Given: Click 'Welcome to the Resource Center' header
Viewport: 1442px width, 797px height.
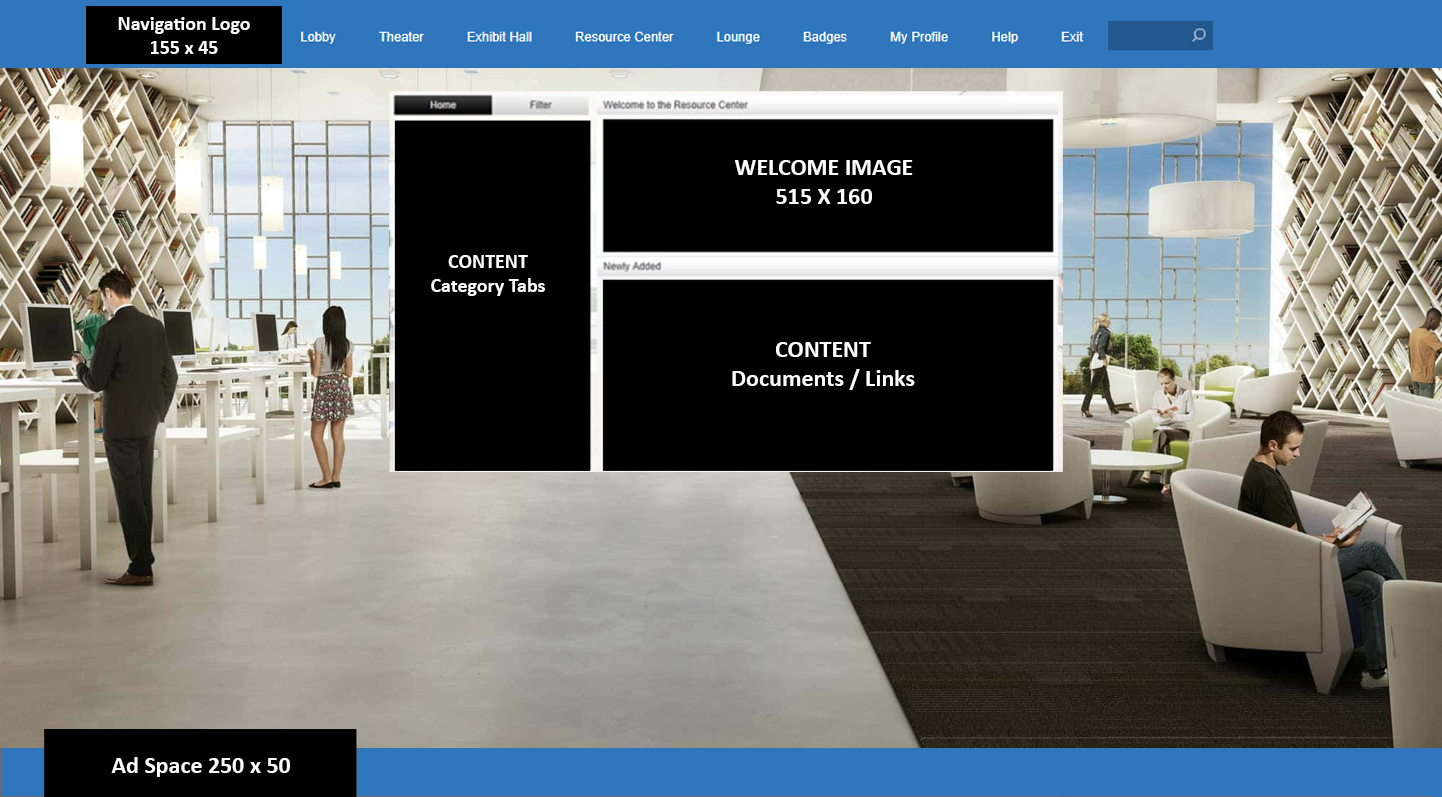Looking at the screenshot, I should pyautogui.click(x=828, y=105).
